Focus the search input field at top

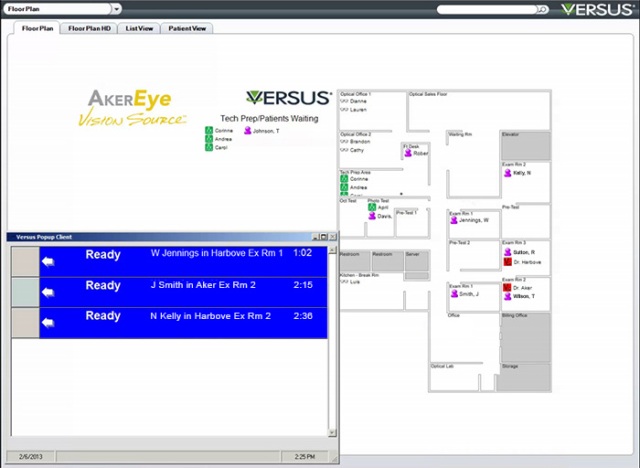click(487, 9)
